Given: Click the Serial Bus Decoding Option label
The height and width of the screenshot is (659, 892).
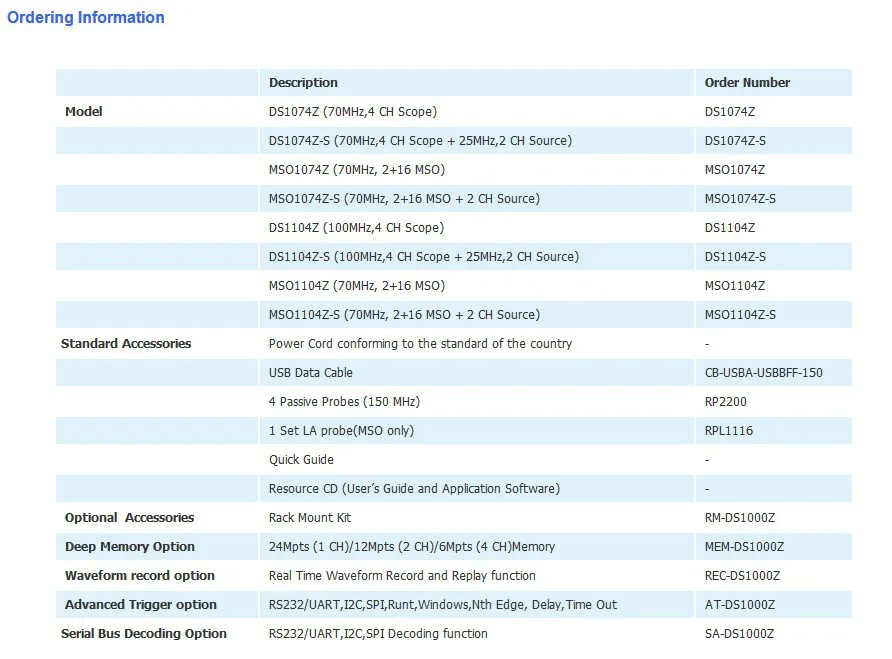Looking at the screenshot, I should tap(143, 634).
